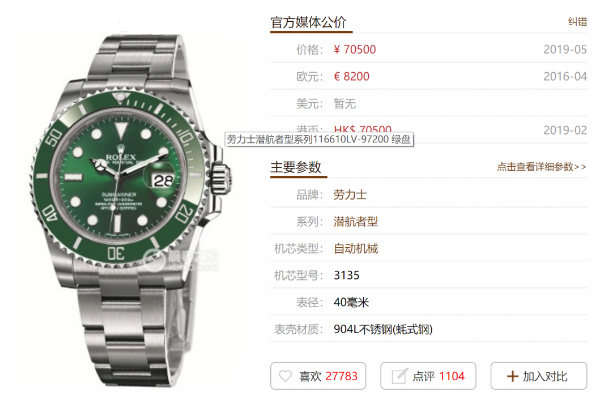Click the 3135 movement model value

(346, 275)
